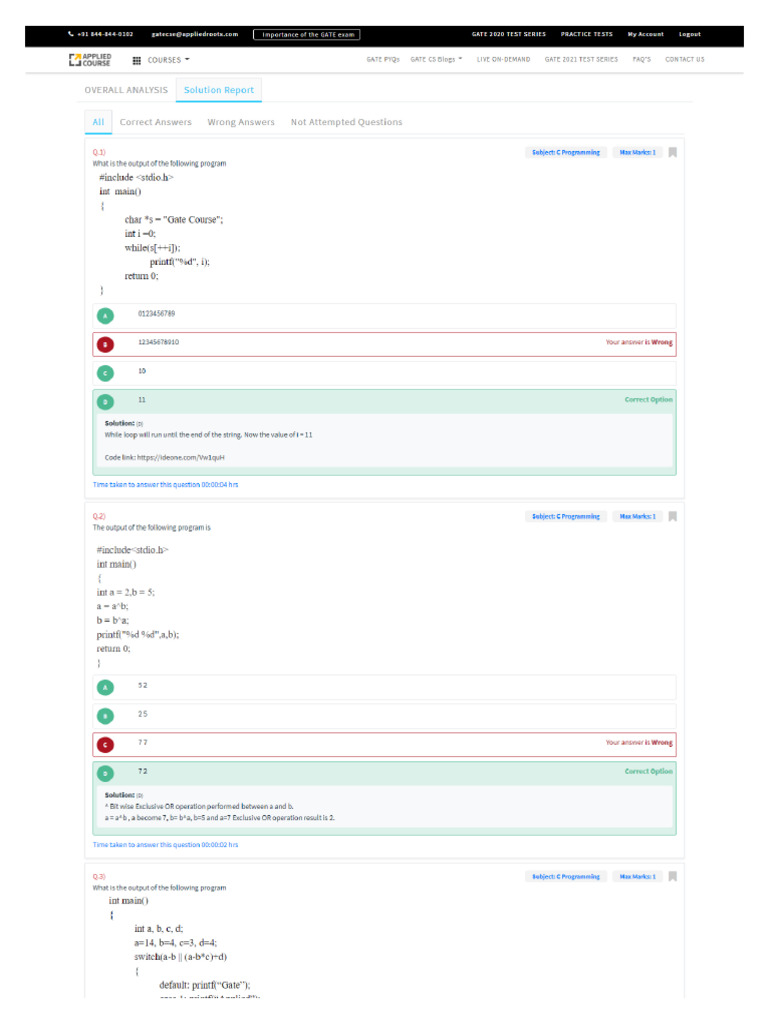Select option B circle in question 2
The image size is (768, 1024).
(105, 716)
